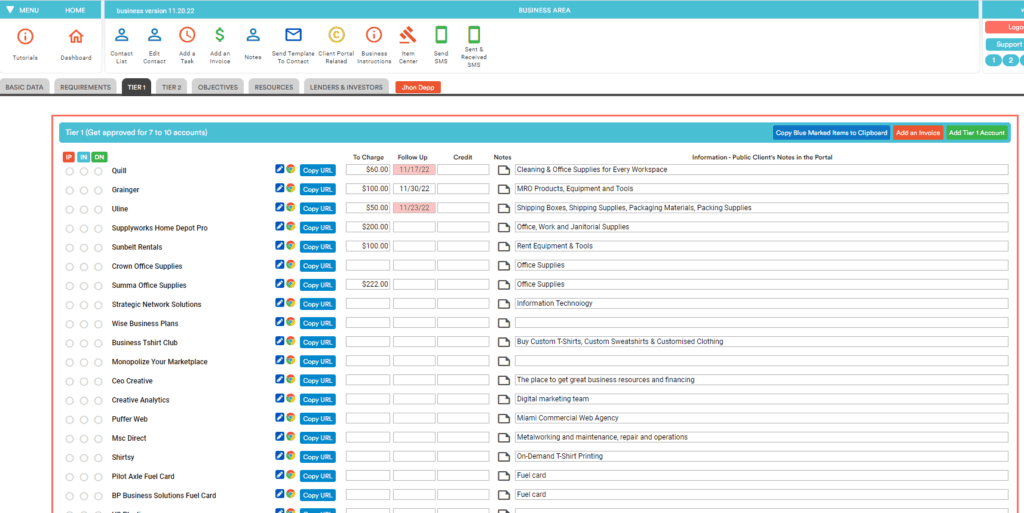Open the notes icon for Ceo Creative
The width and height of the screenshot is (1024, 513).
(503, 381)
